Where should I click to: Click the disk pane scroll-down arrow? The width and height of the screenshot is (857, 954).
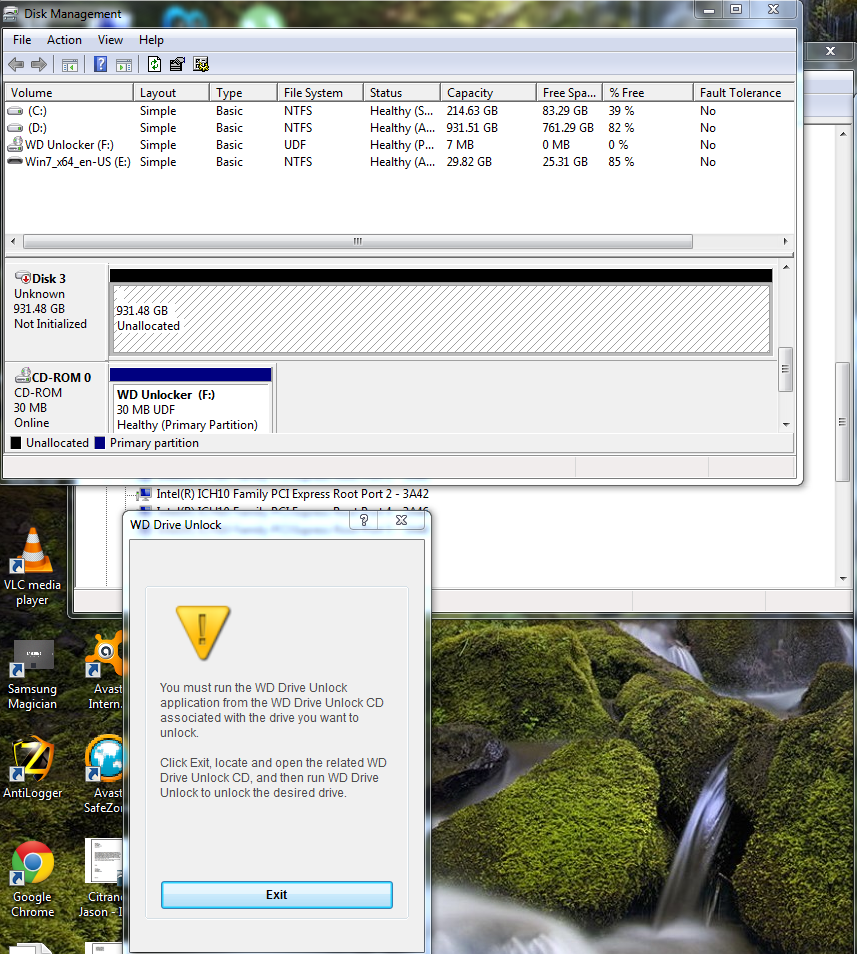[x=786, y=425]
